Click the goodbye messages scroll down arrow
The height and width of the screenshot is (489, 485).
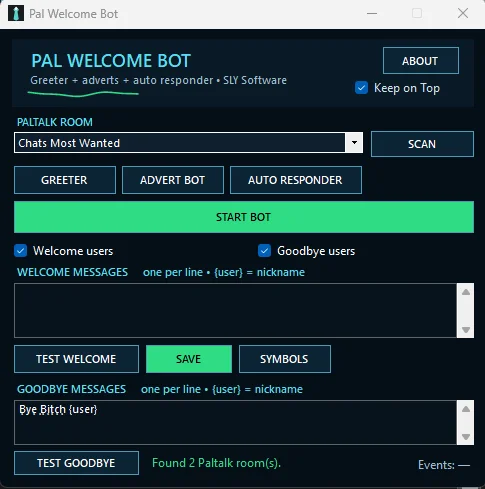(x=466, y=436)
